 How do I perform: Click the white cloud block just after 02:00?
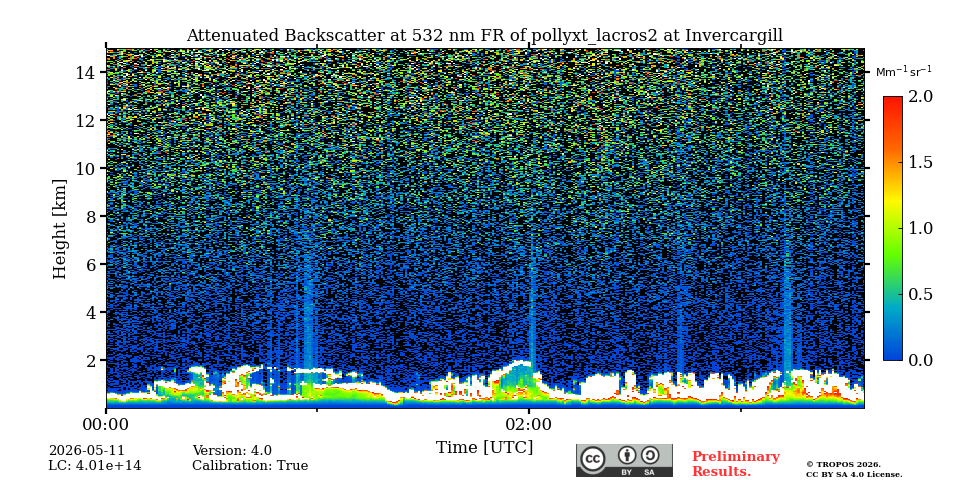pos(600,387)
